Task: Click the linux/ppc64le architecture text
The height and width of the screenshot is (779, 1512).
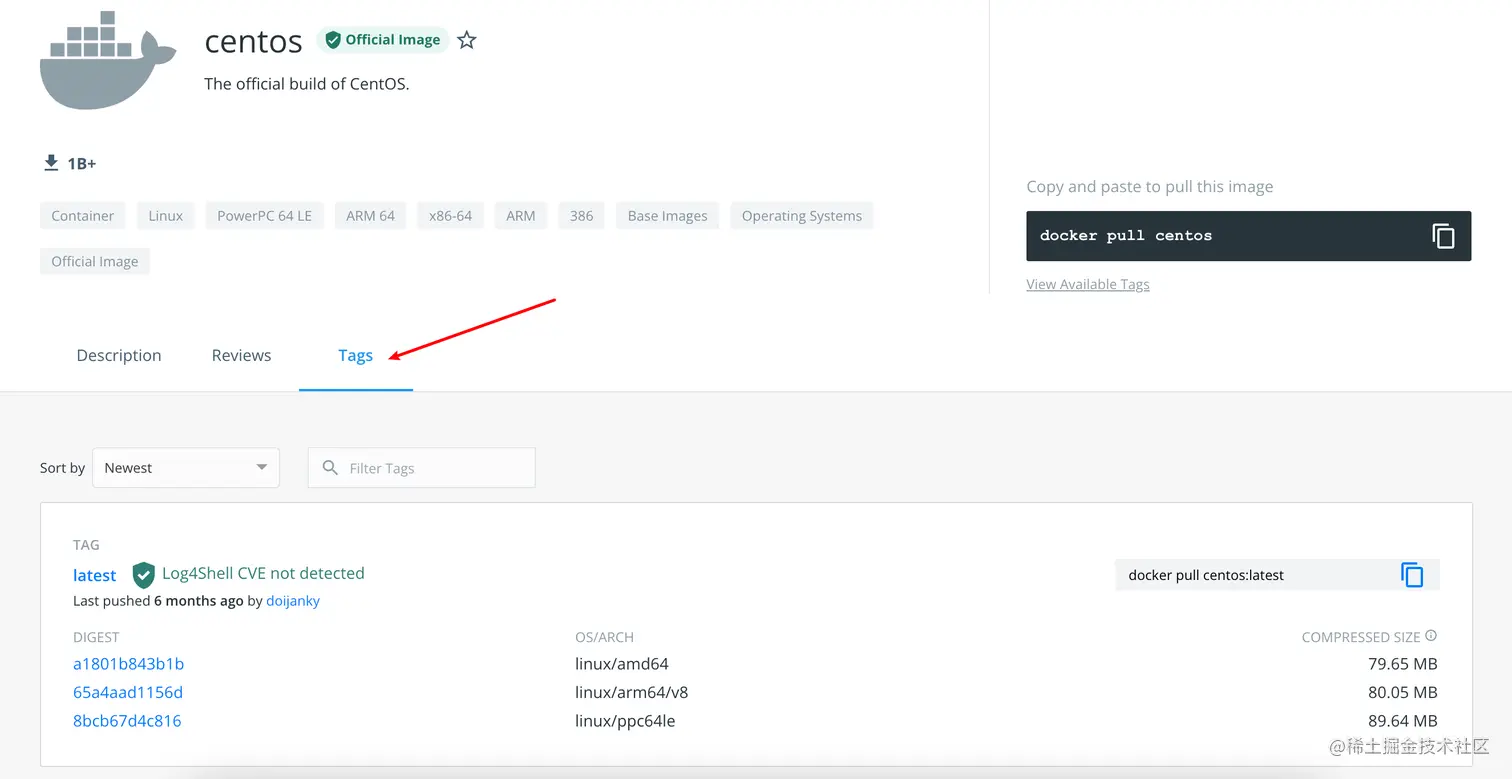Action: click(x=625, y=721)
